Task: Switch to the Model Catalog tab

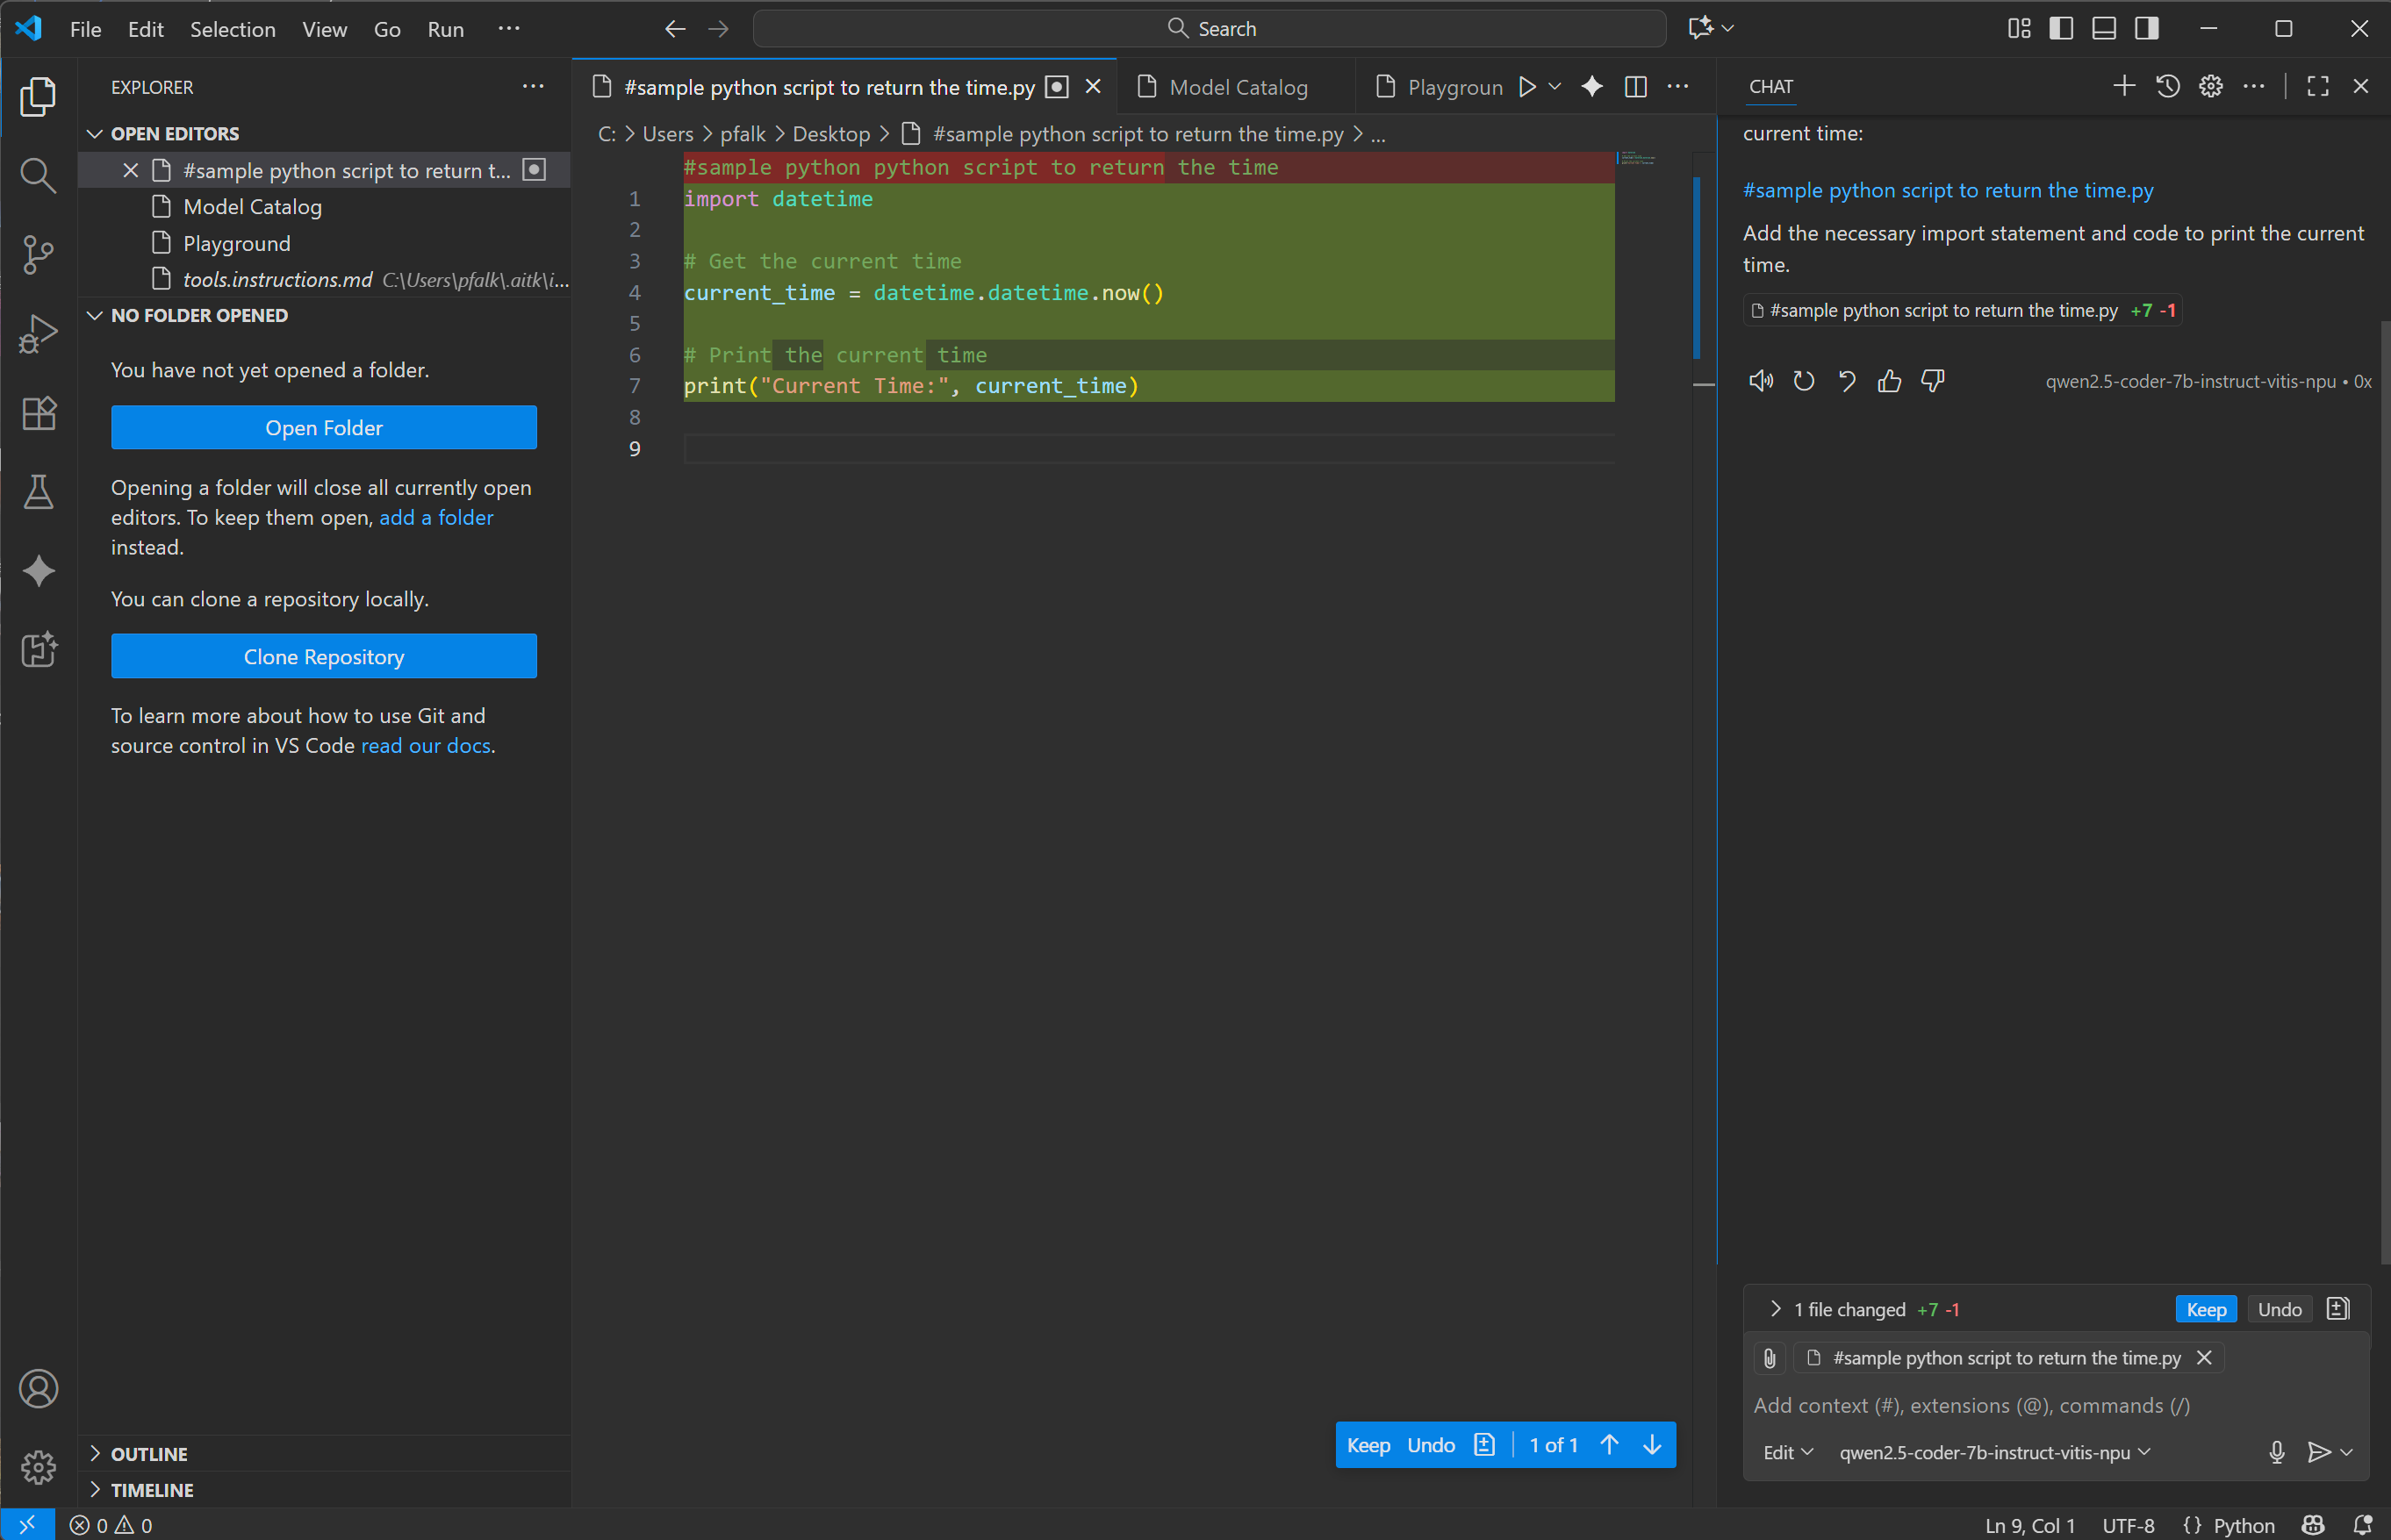Action: (1237, 88)
